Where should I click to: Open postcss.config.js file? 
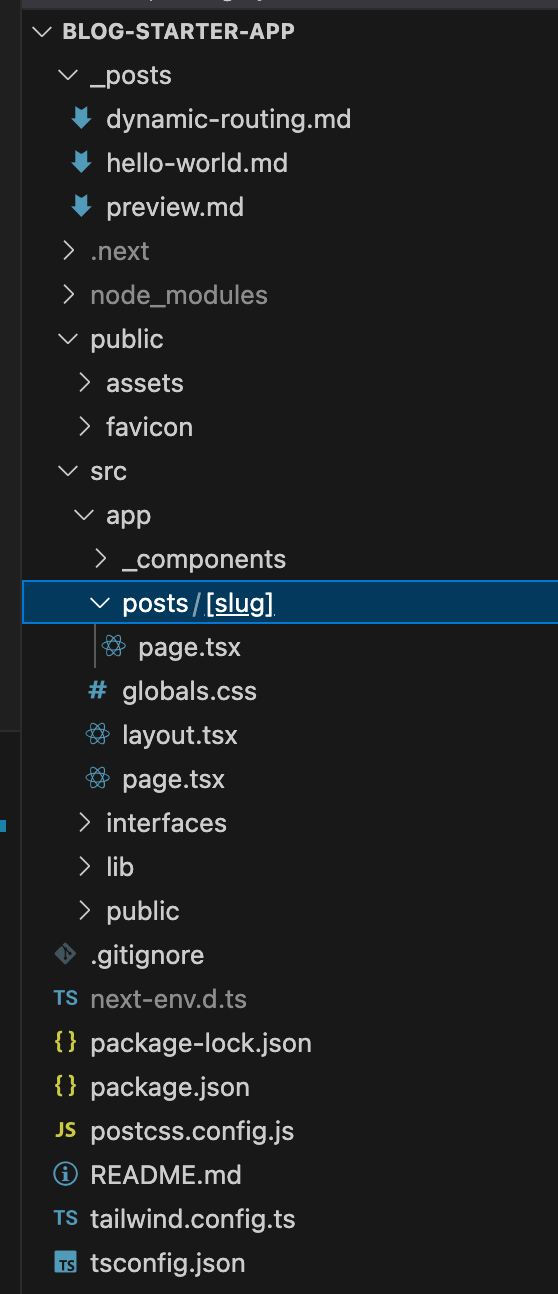[x=192, y=1131]
